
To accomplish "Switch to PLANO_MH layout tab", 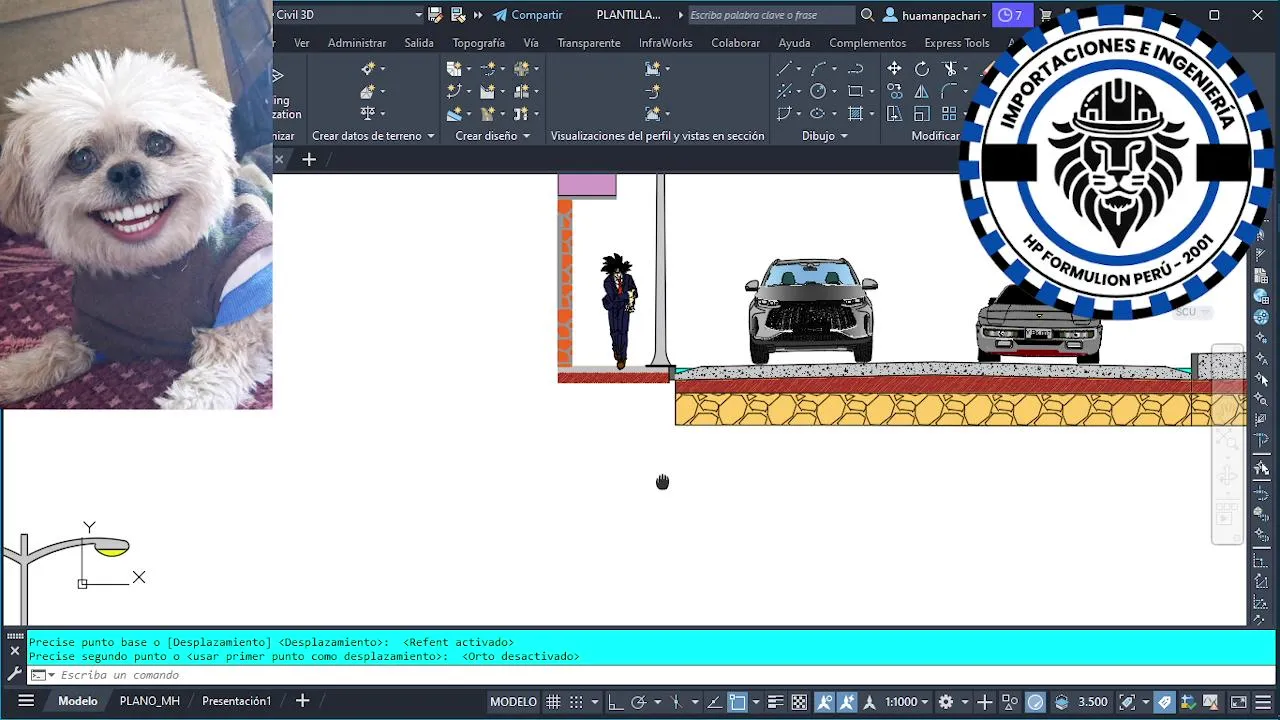I will point(150,701).
